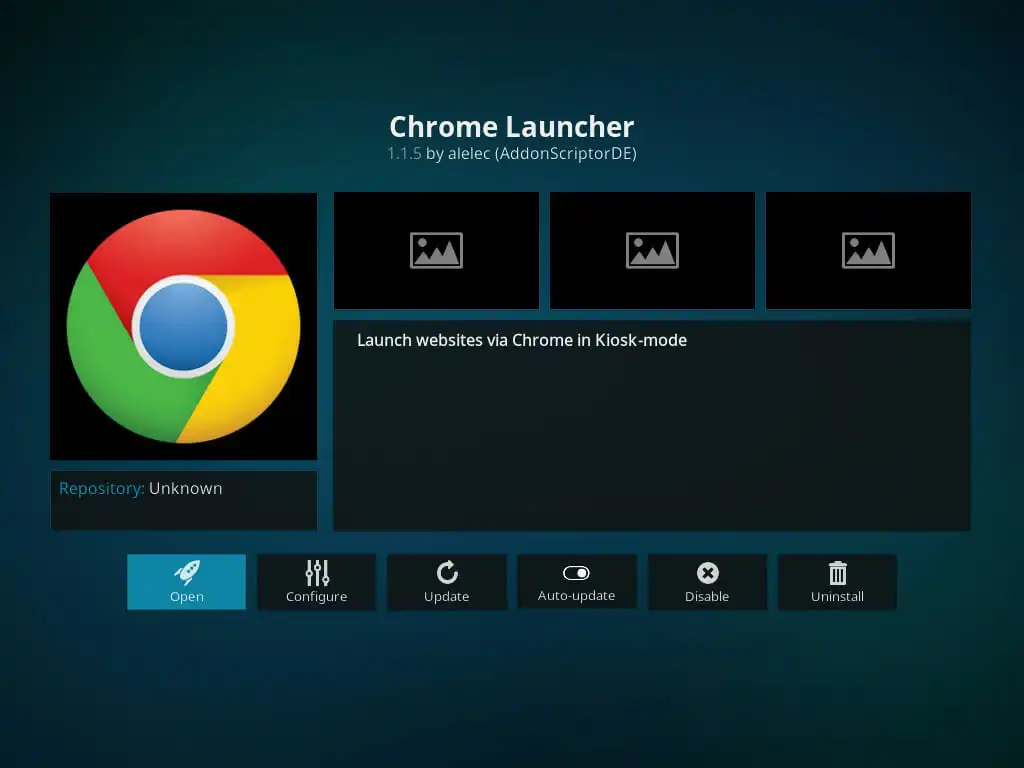Click the trash can Uninstall icon
Screen dimensions: 1024x768
[x=837, y=573]
